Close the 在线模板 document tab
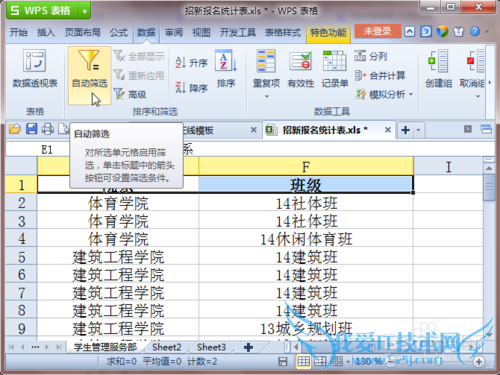This screenshot has width=500, height=375. [254, 130]
